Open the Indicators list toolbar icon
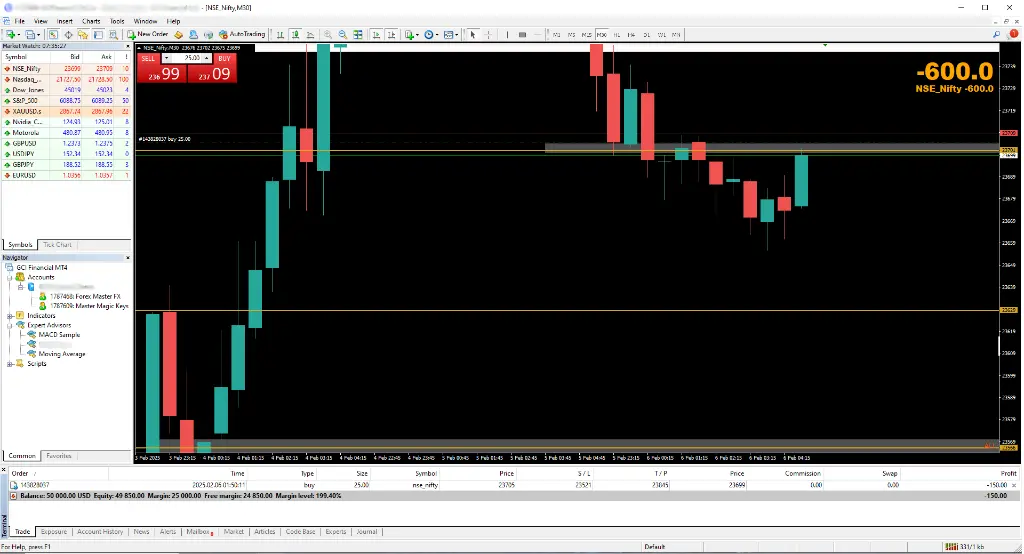 [409, 34]
